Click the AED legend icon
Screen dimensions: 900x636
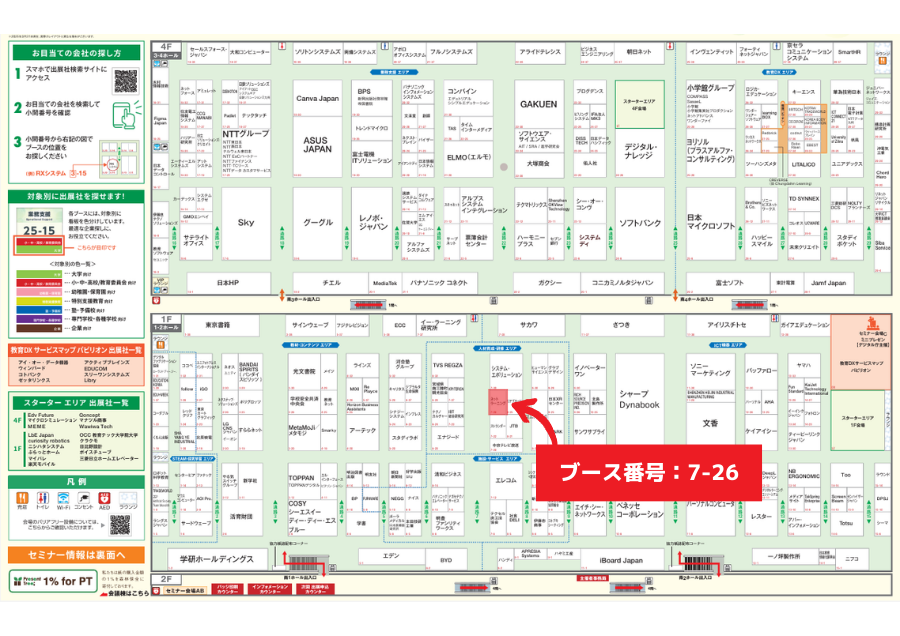(104, 498)
